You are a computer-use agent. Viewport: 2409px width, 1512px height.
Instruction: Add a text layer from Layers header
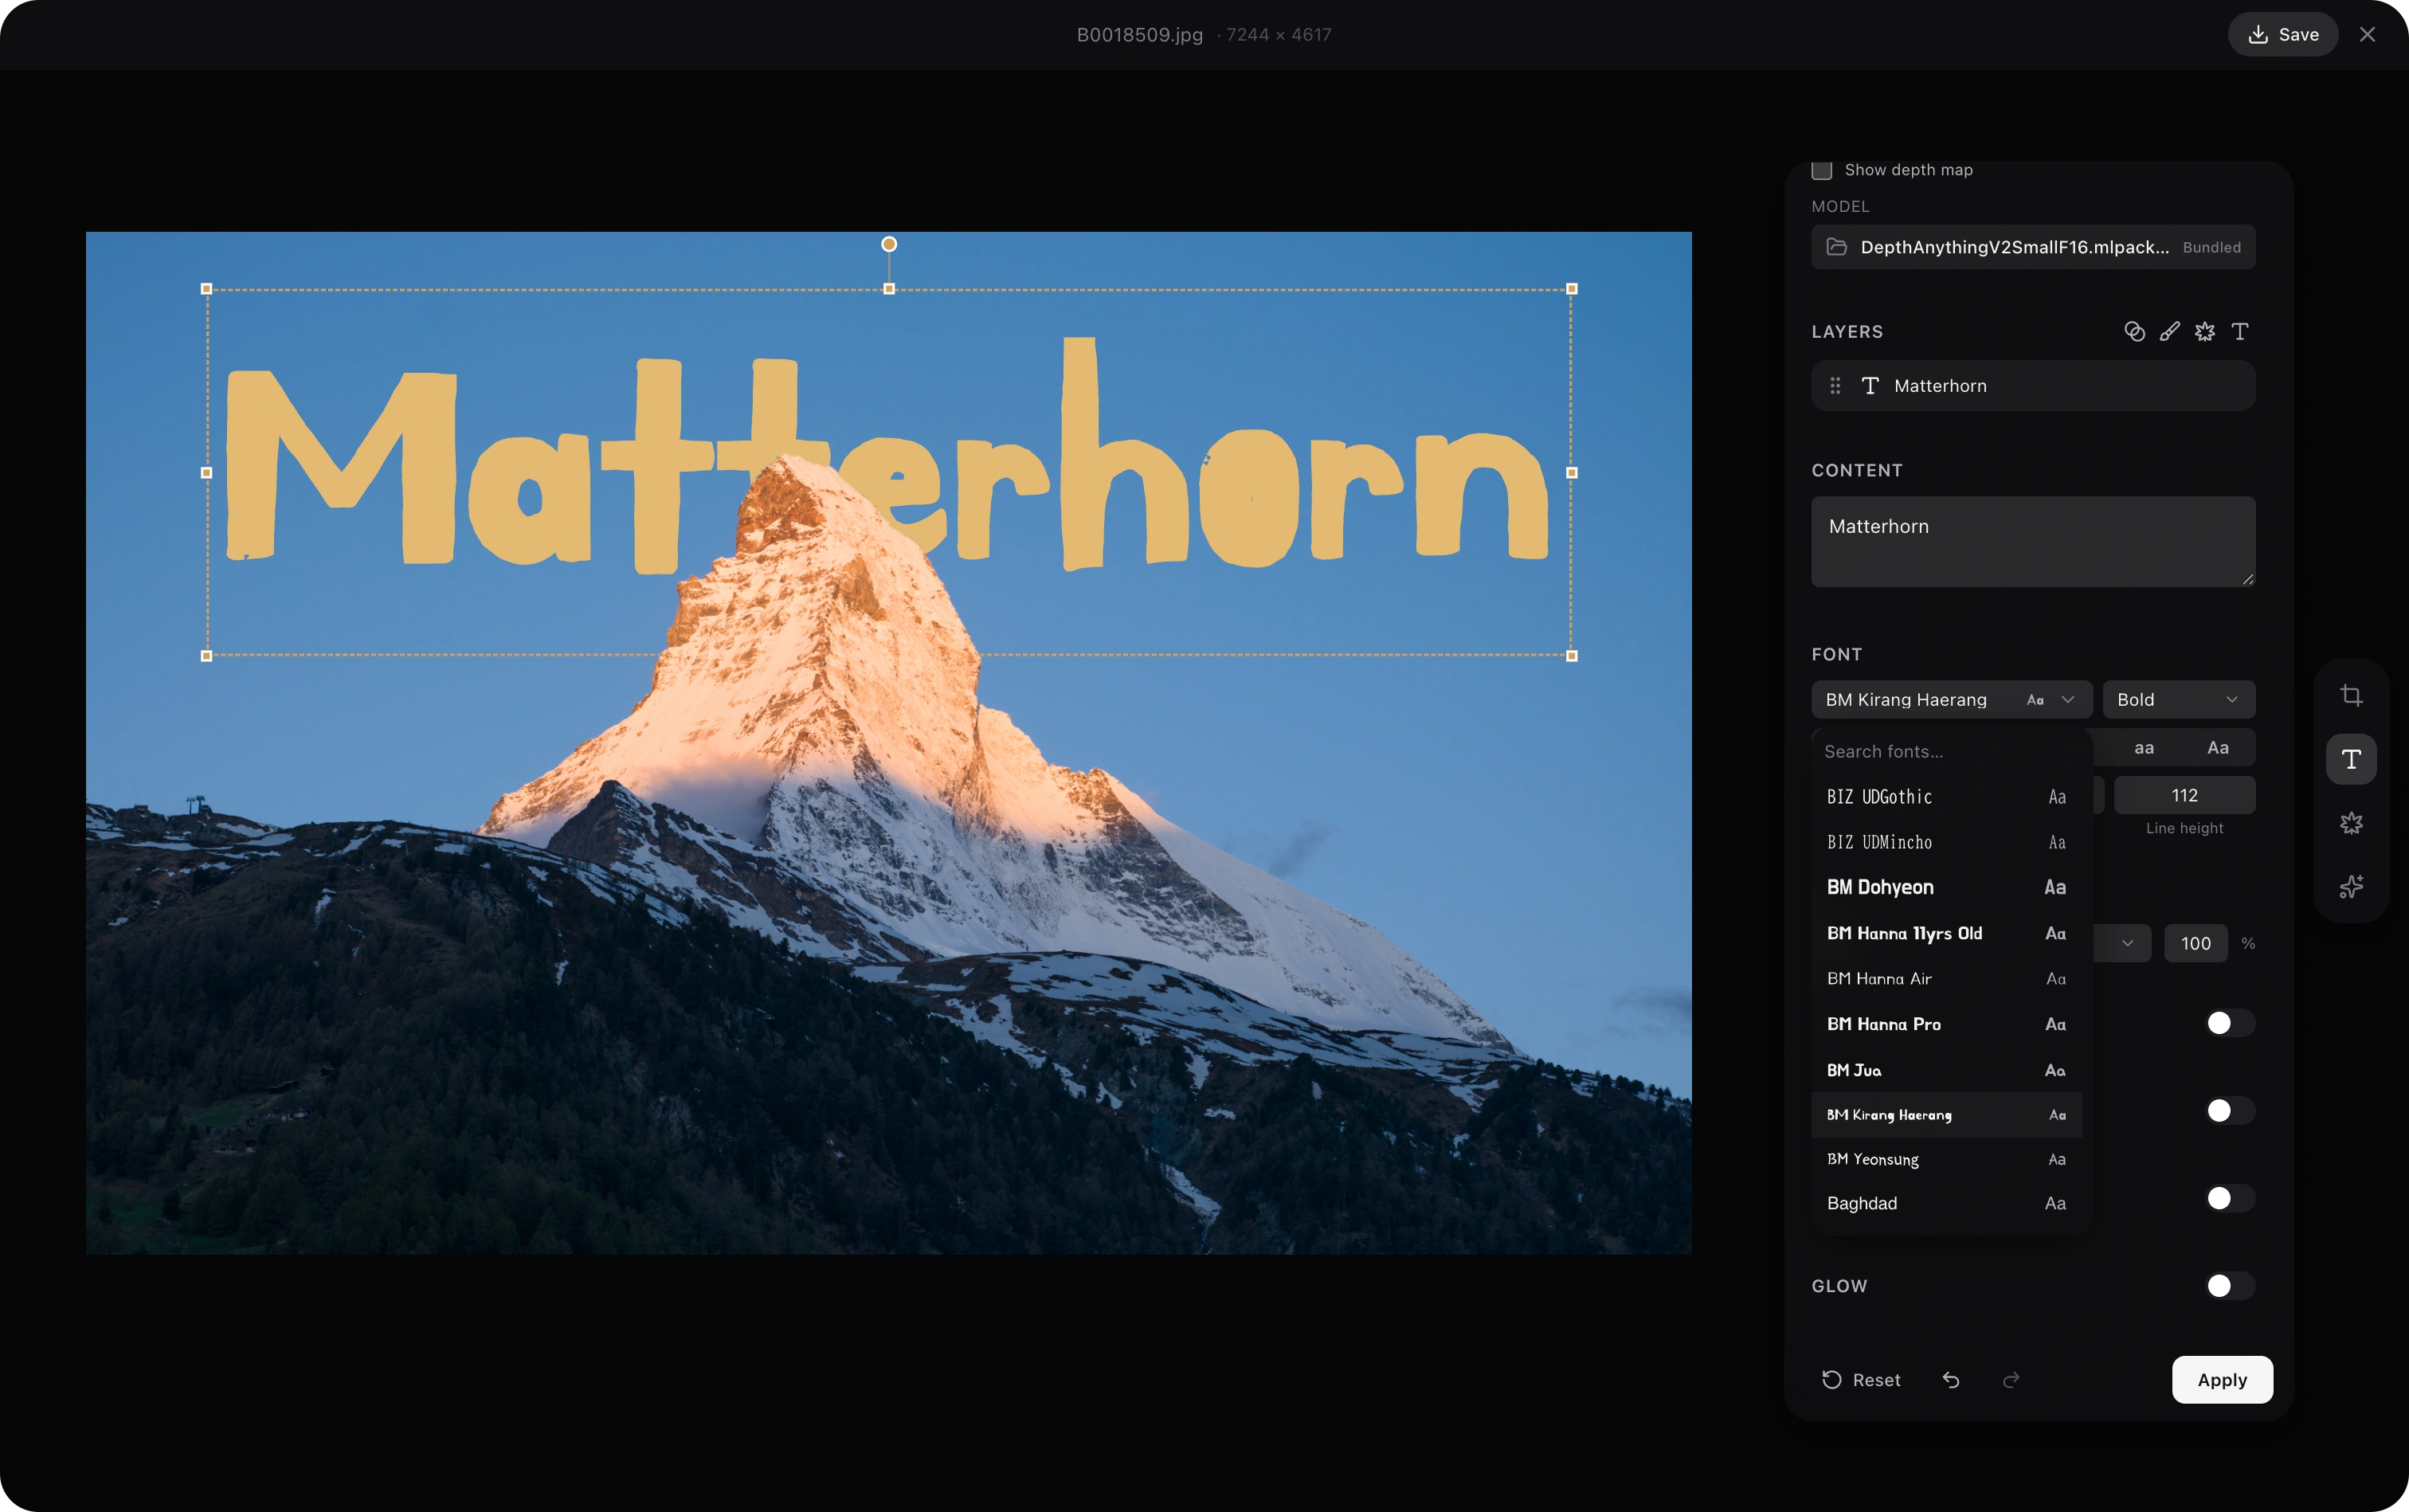2240,332
